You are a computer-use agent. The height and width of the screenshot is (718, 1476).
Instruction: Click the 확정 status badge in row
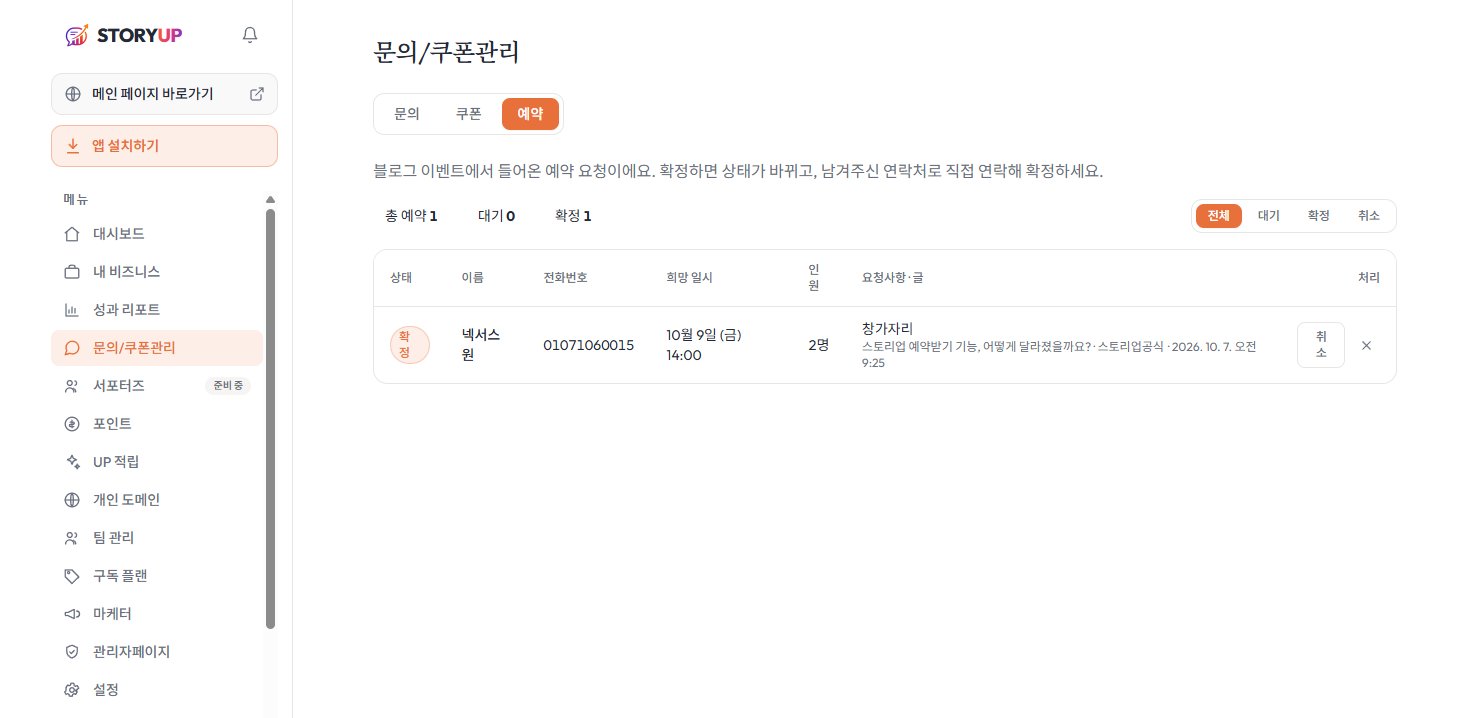click(x=410, y=345)
